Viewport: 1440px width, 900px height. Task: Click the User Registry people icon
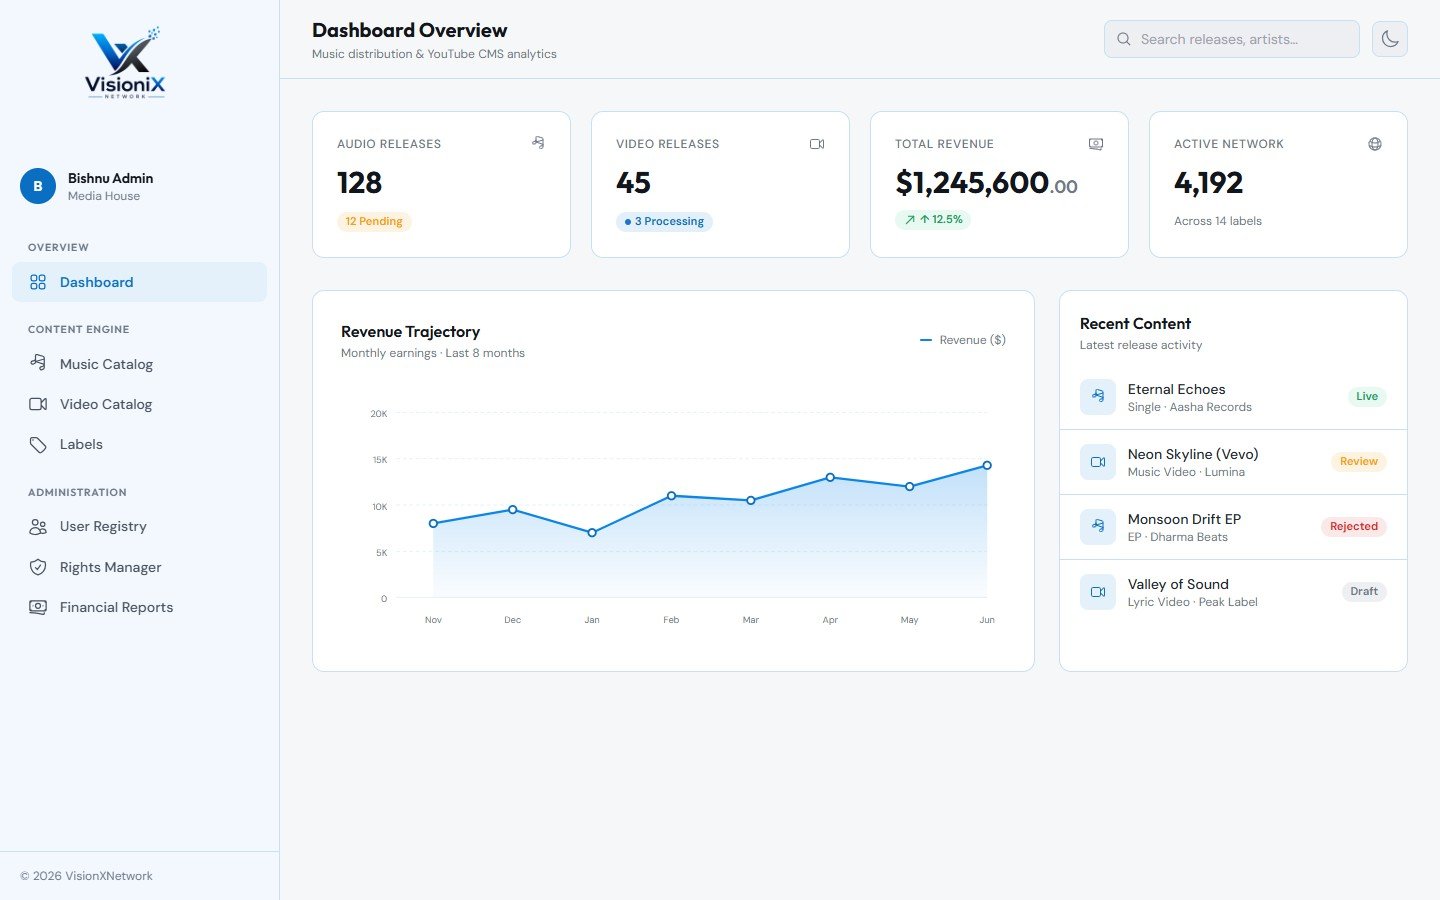click(38, 527)
